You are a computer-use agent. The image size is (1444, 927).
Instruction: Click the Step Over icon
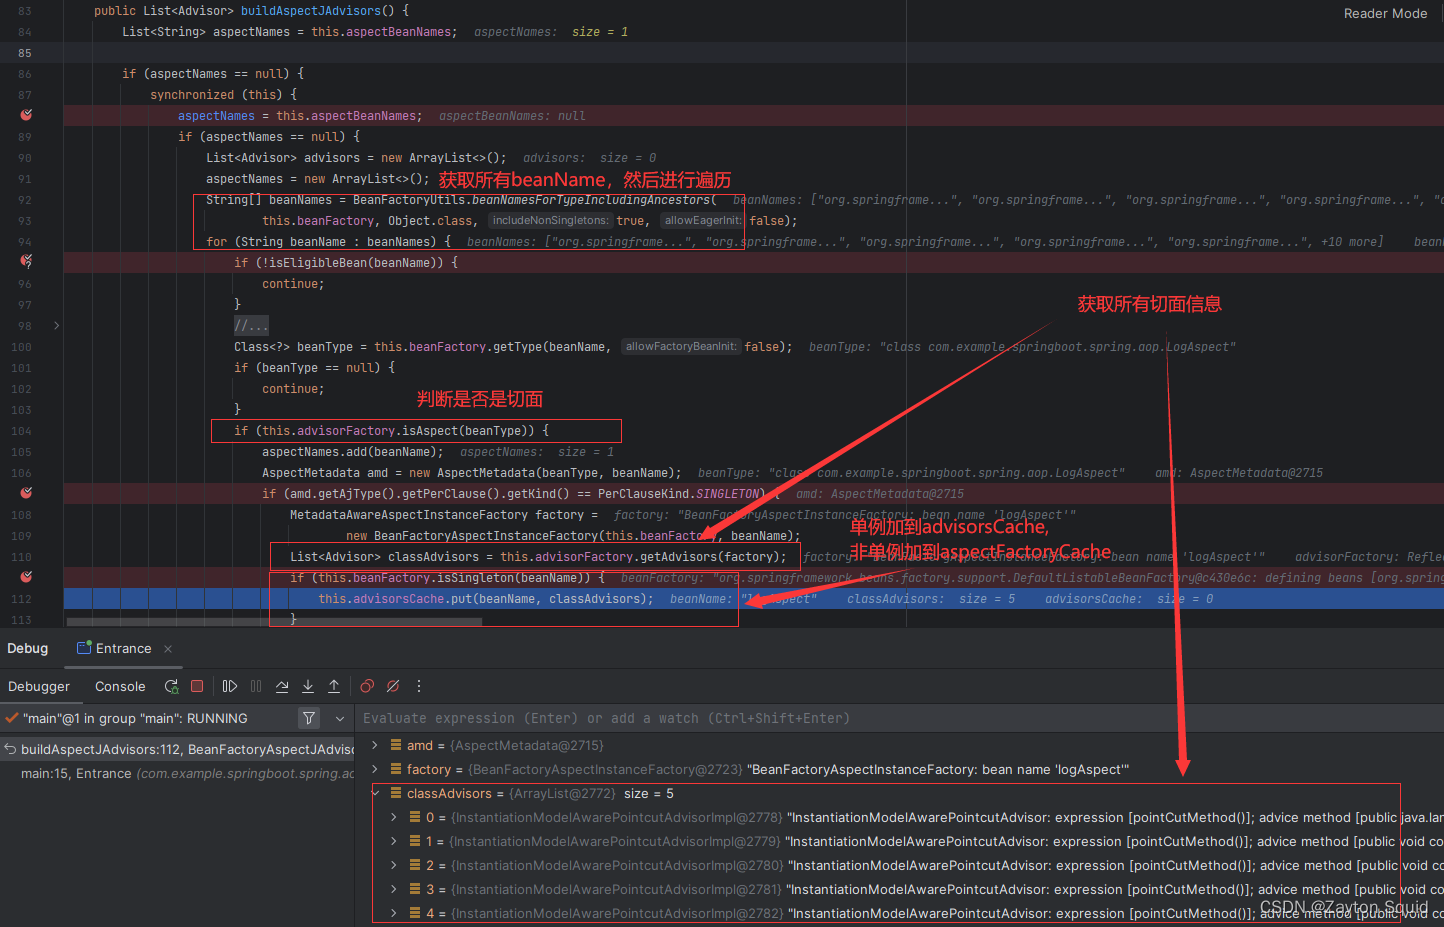(282, 686)
